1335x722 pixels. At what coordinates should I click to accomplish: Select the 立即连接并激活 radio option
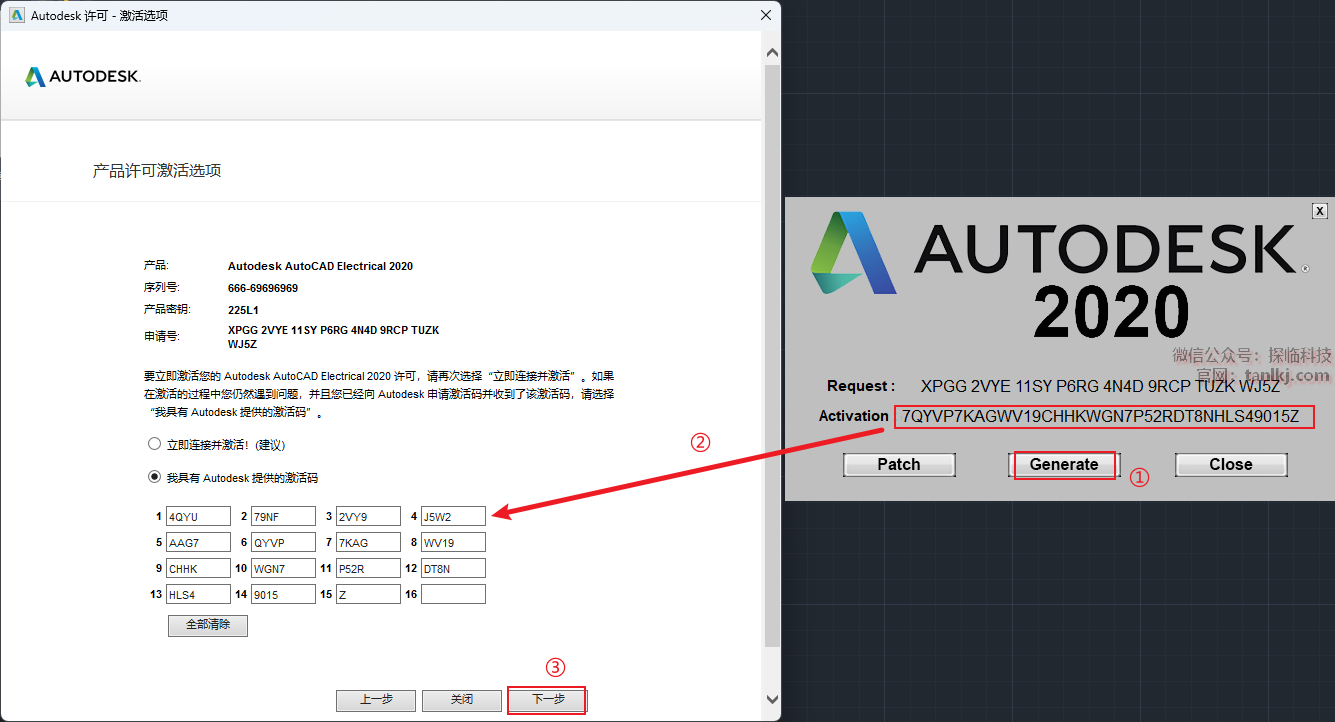click(154, 444)
